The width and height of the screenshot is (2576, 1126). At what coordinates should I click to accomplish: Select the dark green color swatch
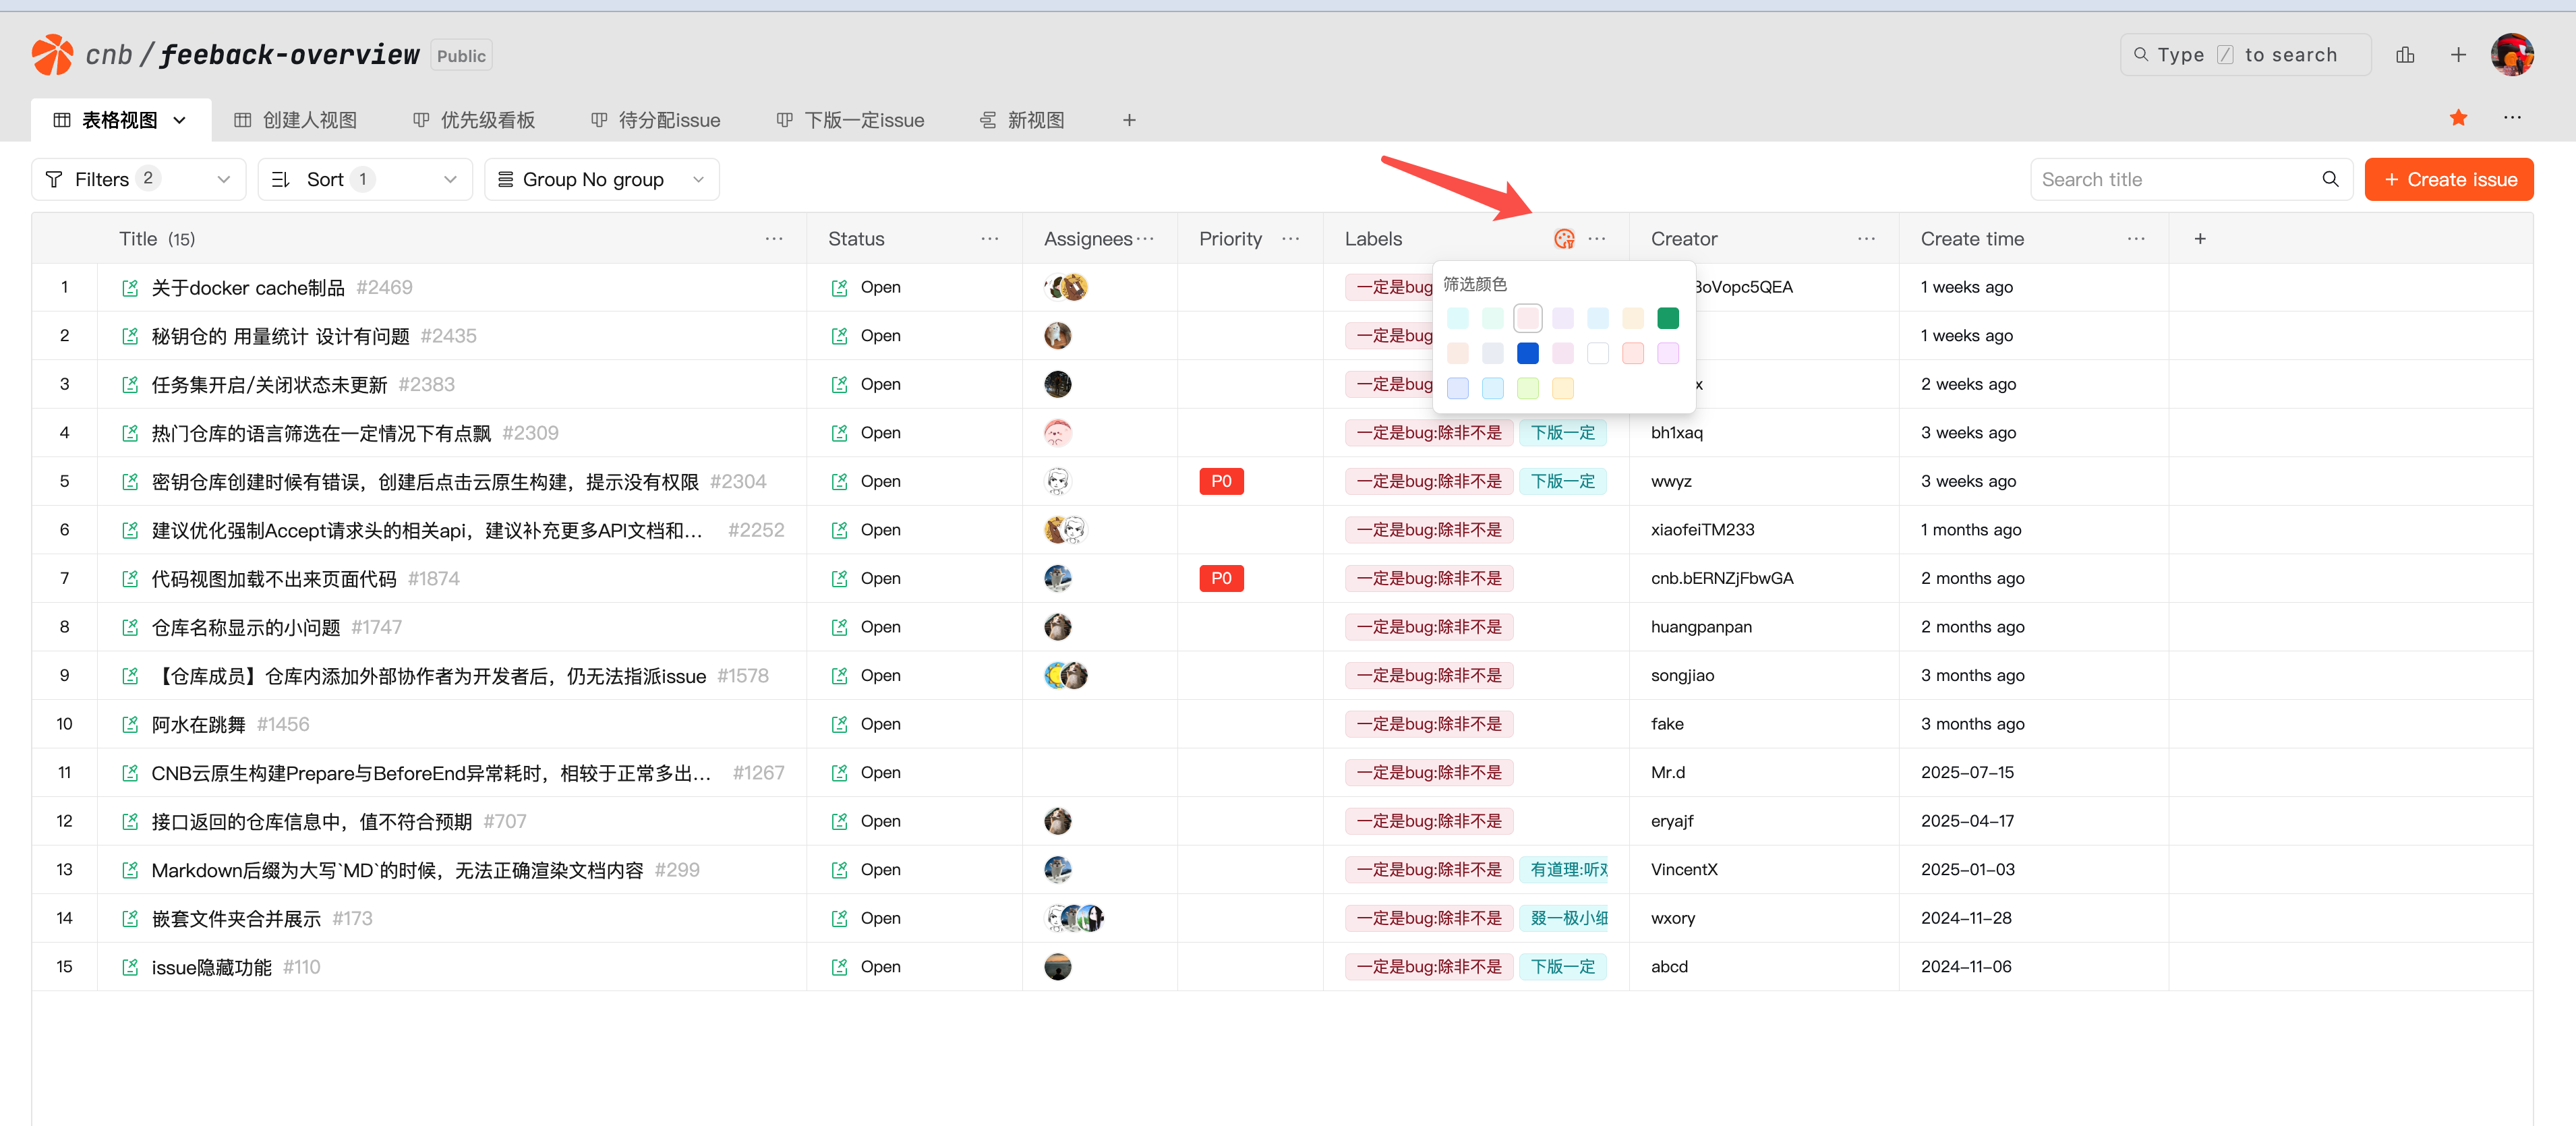(1667, 318)
